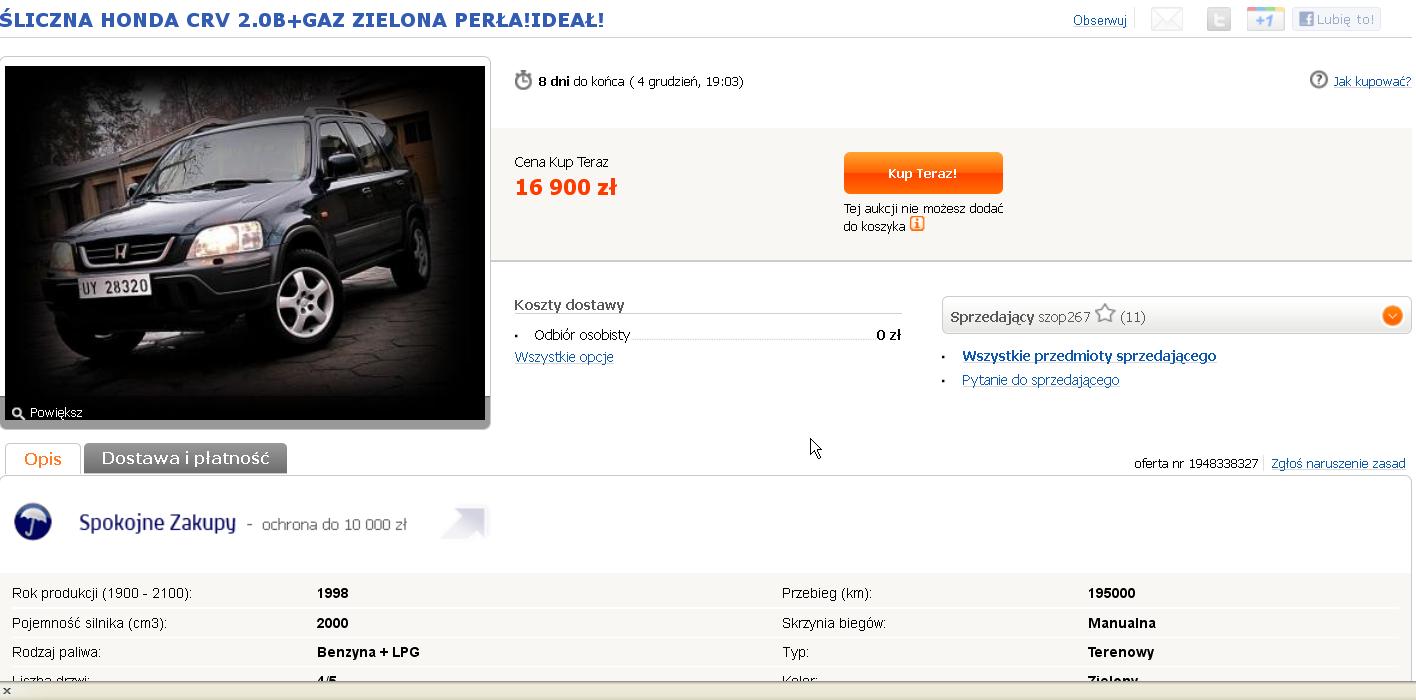The image size is (1416, 700).
Task: Switch to the Opis tab
Action: (43, 459)
